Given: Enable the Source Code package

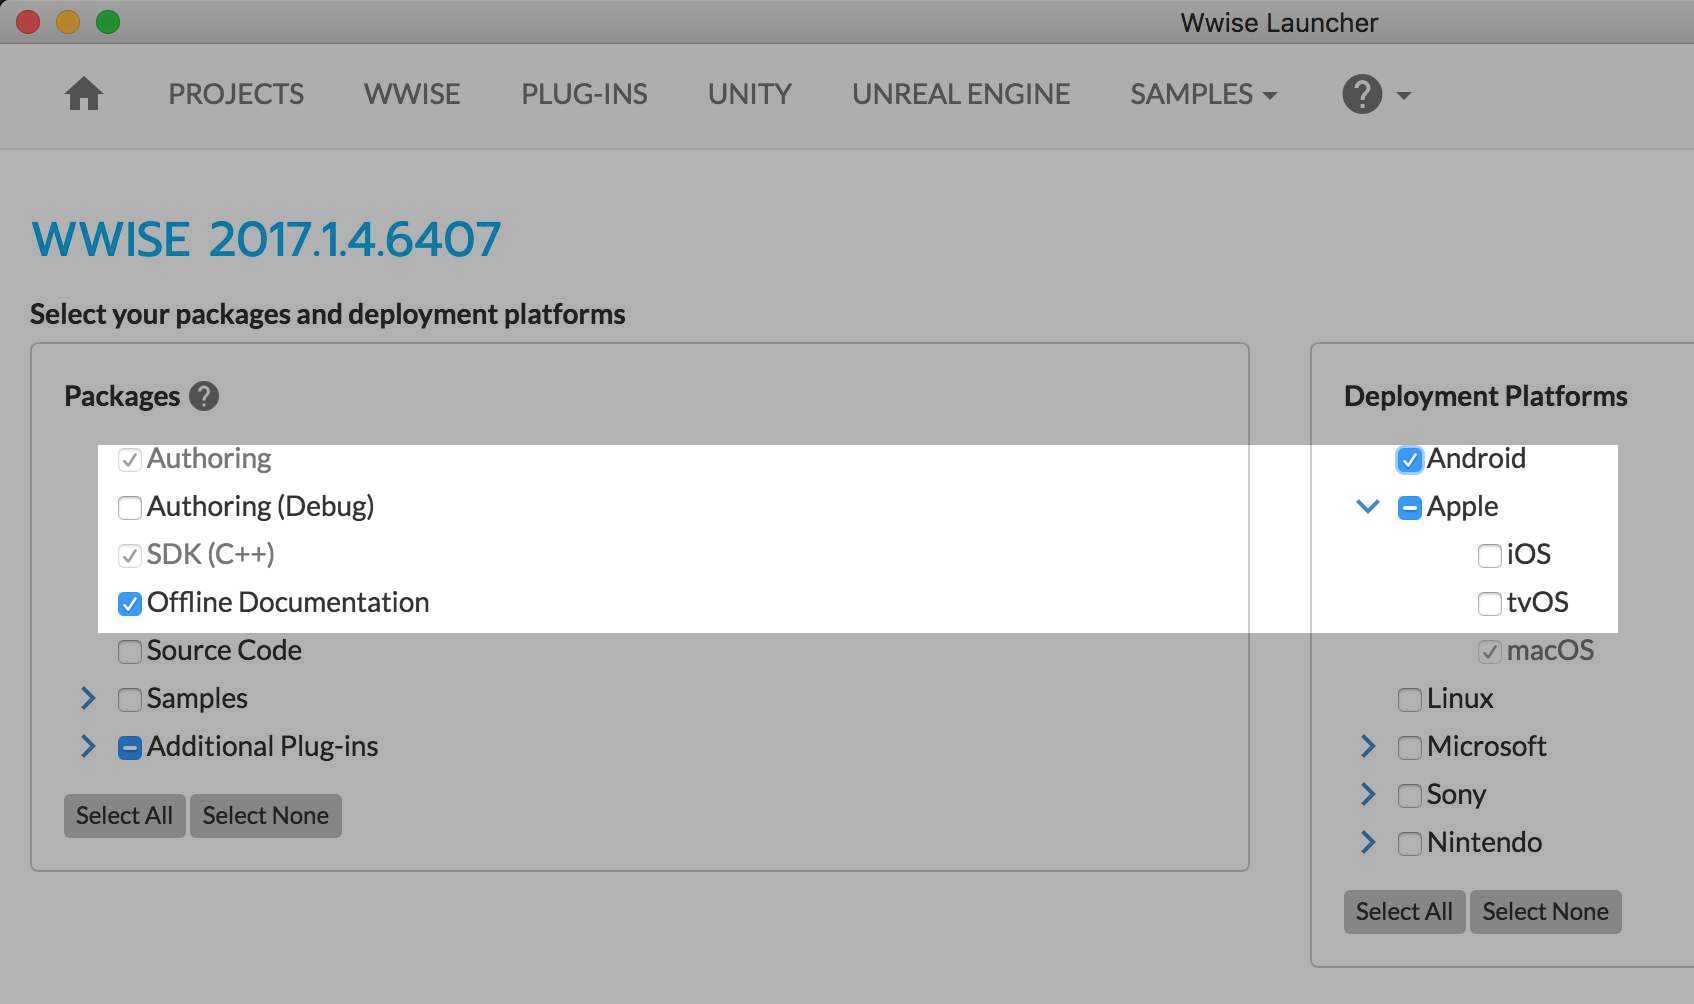Looking at the screenshot, I should (x=129, y=652).
